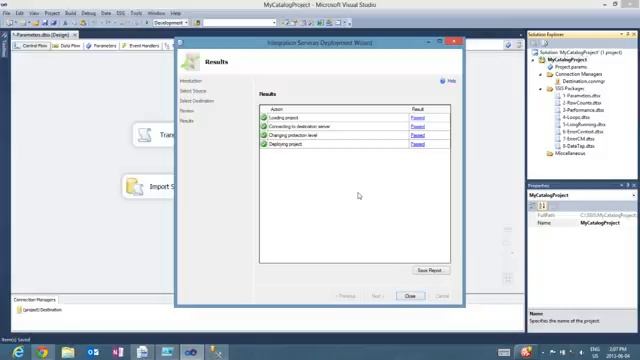Click the 1-Parameters.dtsx package file icon
Image resolution: width=640 pixels, height=360 pixels.
[558, 96]
